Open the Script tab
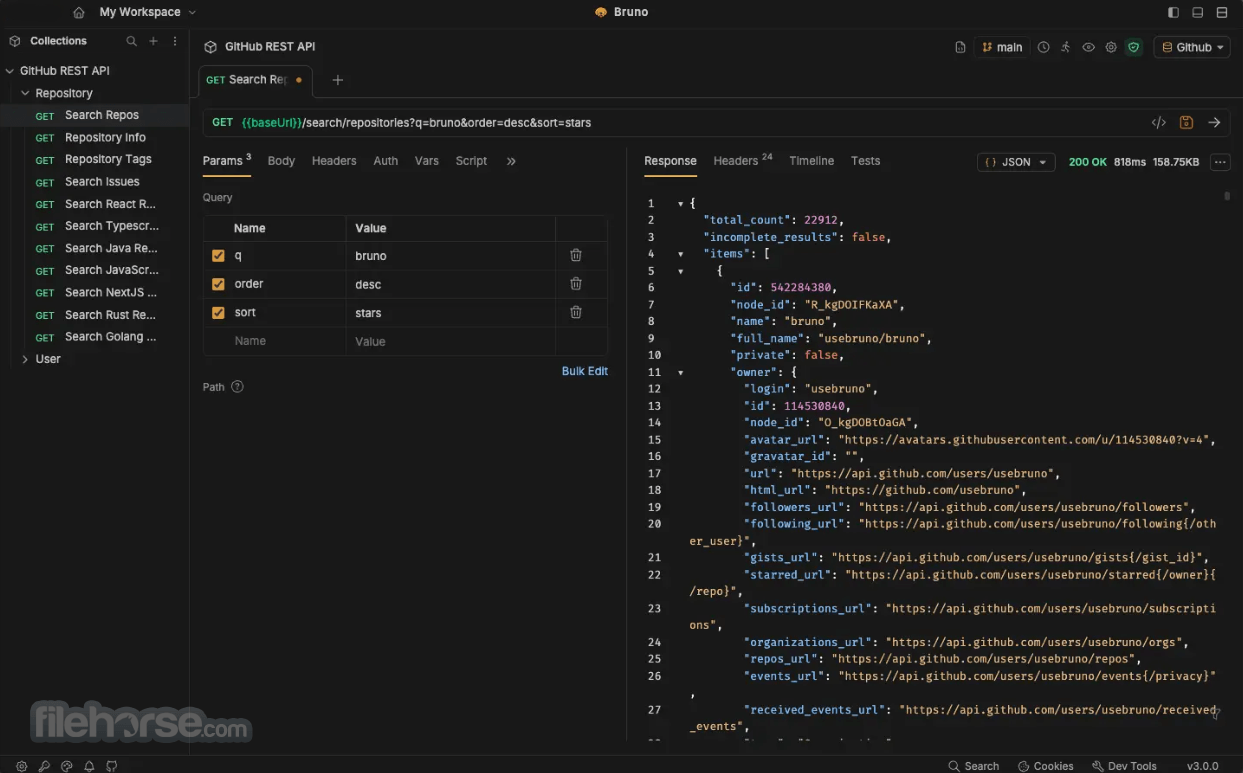 click(x=471, y=161)
